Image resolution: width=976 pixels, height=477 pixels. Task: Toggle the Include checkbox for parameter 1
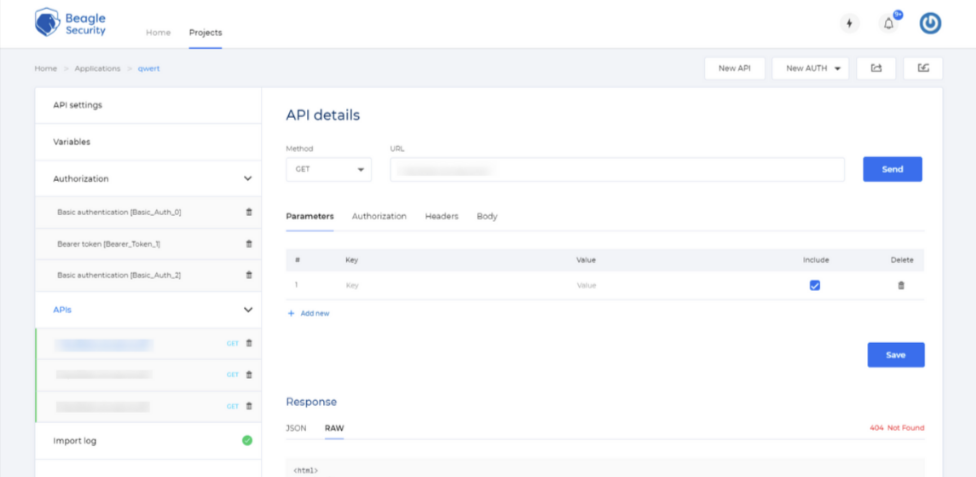tap(815, 285)
